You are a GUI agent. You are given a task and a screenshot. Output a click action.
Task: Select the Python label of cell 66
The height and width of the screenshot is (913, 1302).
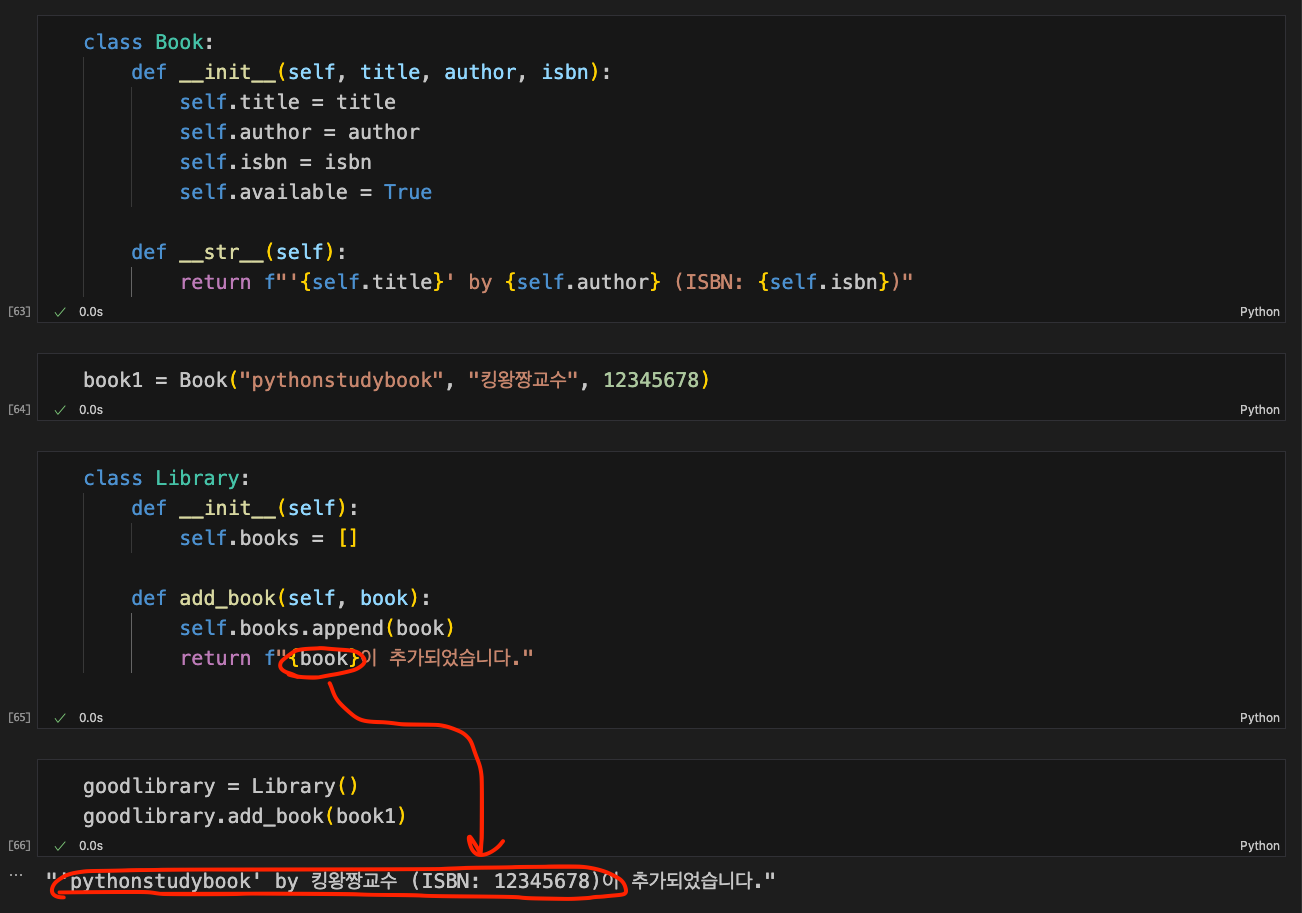click(x=1259, y=846)
